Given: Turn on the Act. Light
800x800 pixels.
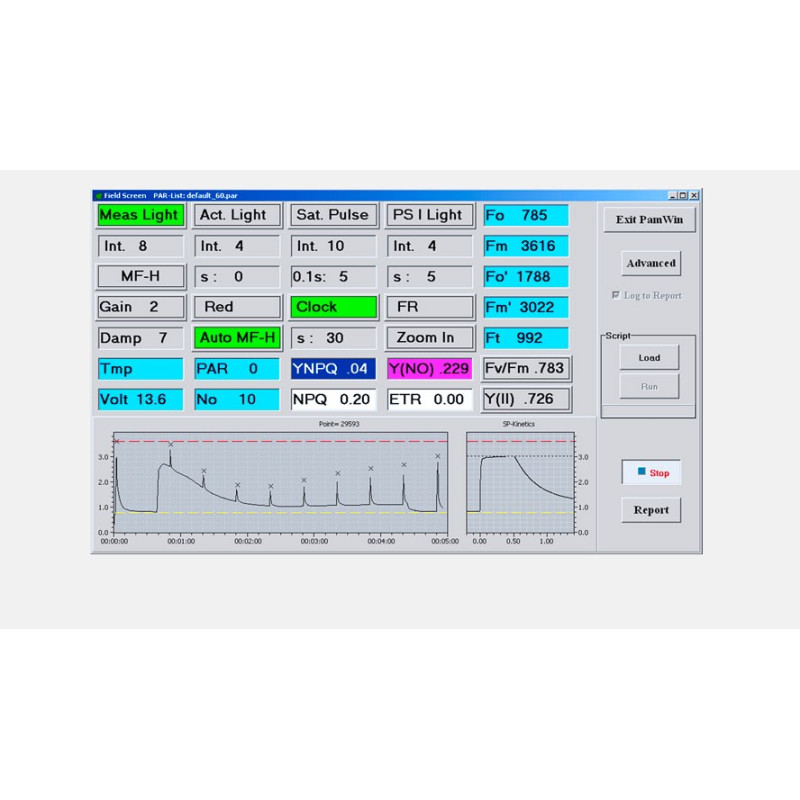Looking at the screenshot, I should [236, 215].
